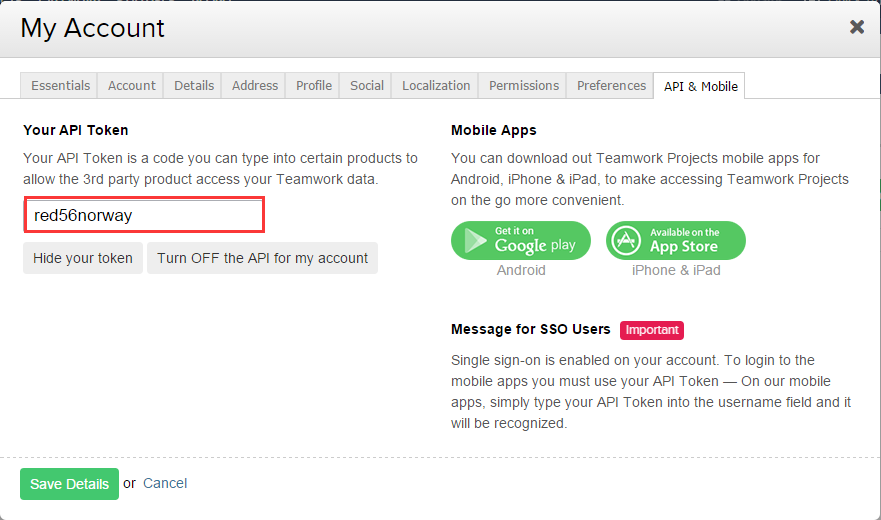Open the Social tab
The width and height of the screenshot is (881, 520).
[366, 85]
